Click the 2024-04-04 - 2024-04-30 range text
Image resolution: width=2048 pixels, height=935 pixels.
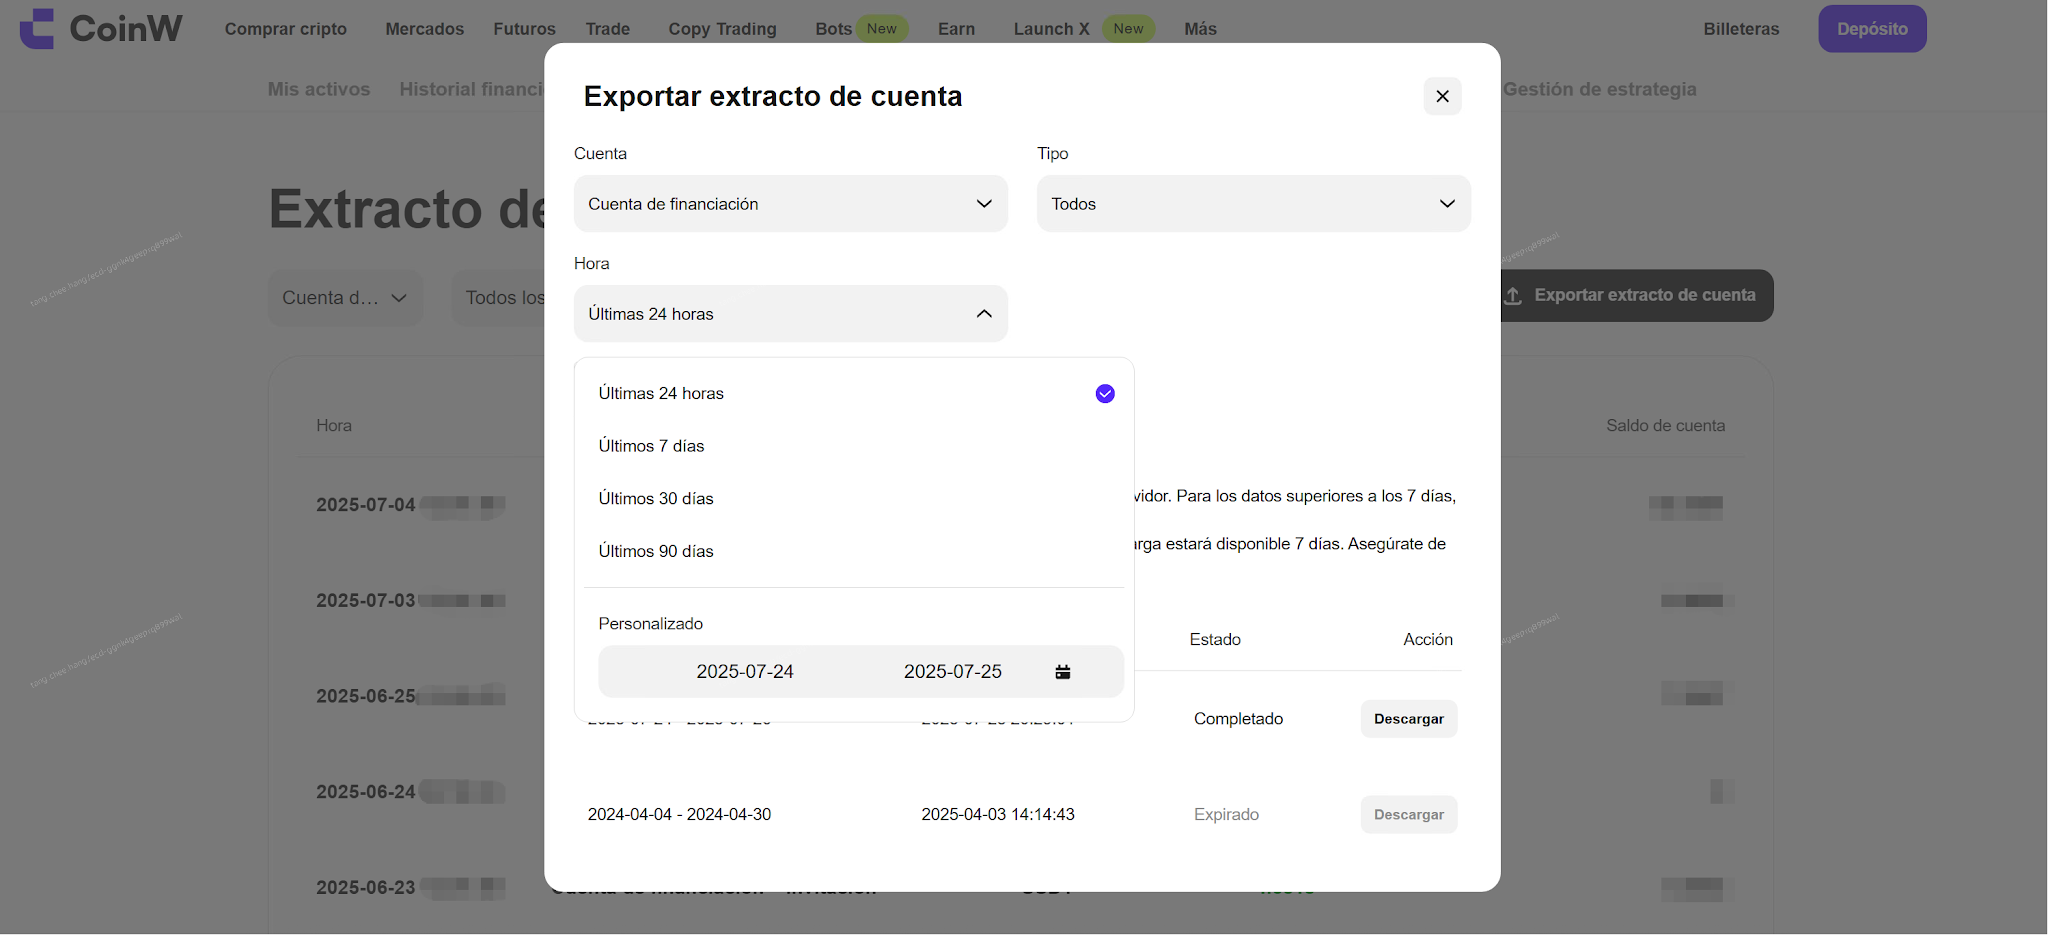coord(679,815)
